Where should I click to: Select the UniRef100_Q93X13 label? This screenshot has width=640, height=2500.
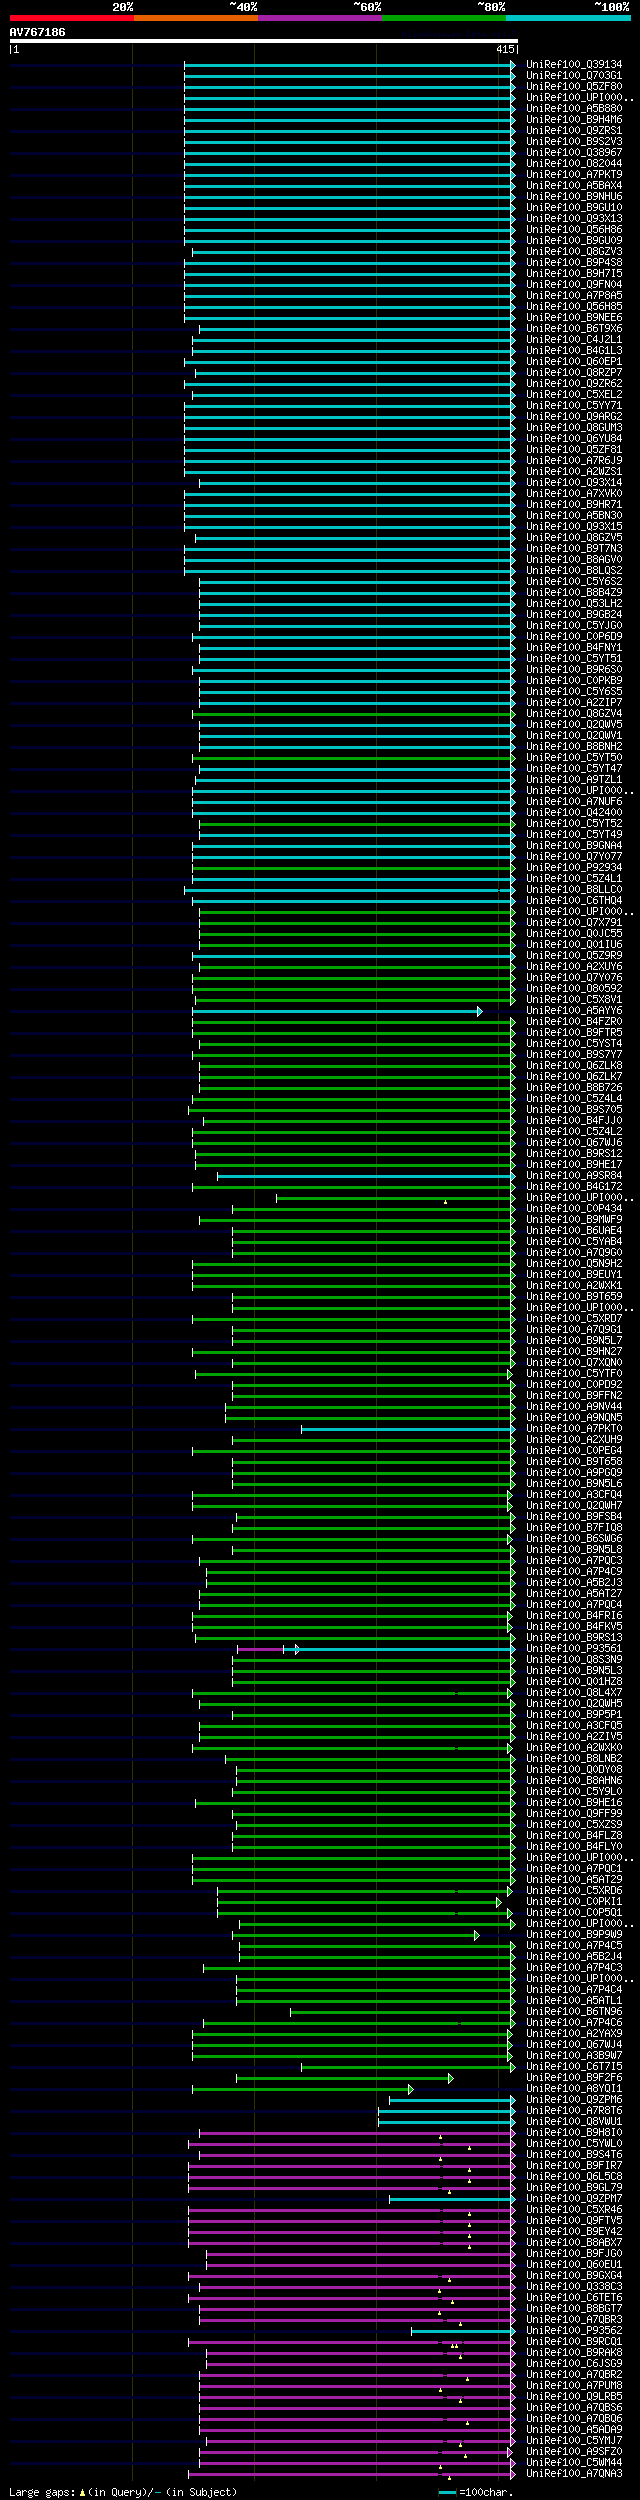[x=574, y=219]
